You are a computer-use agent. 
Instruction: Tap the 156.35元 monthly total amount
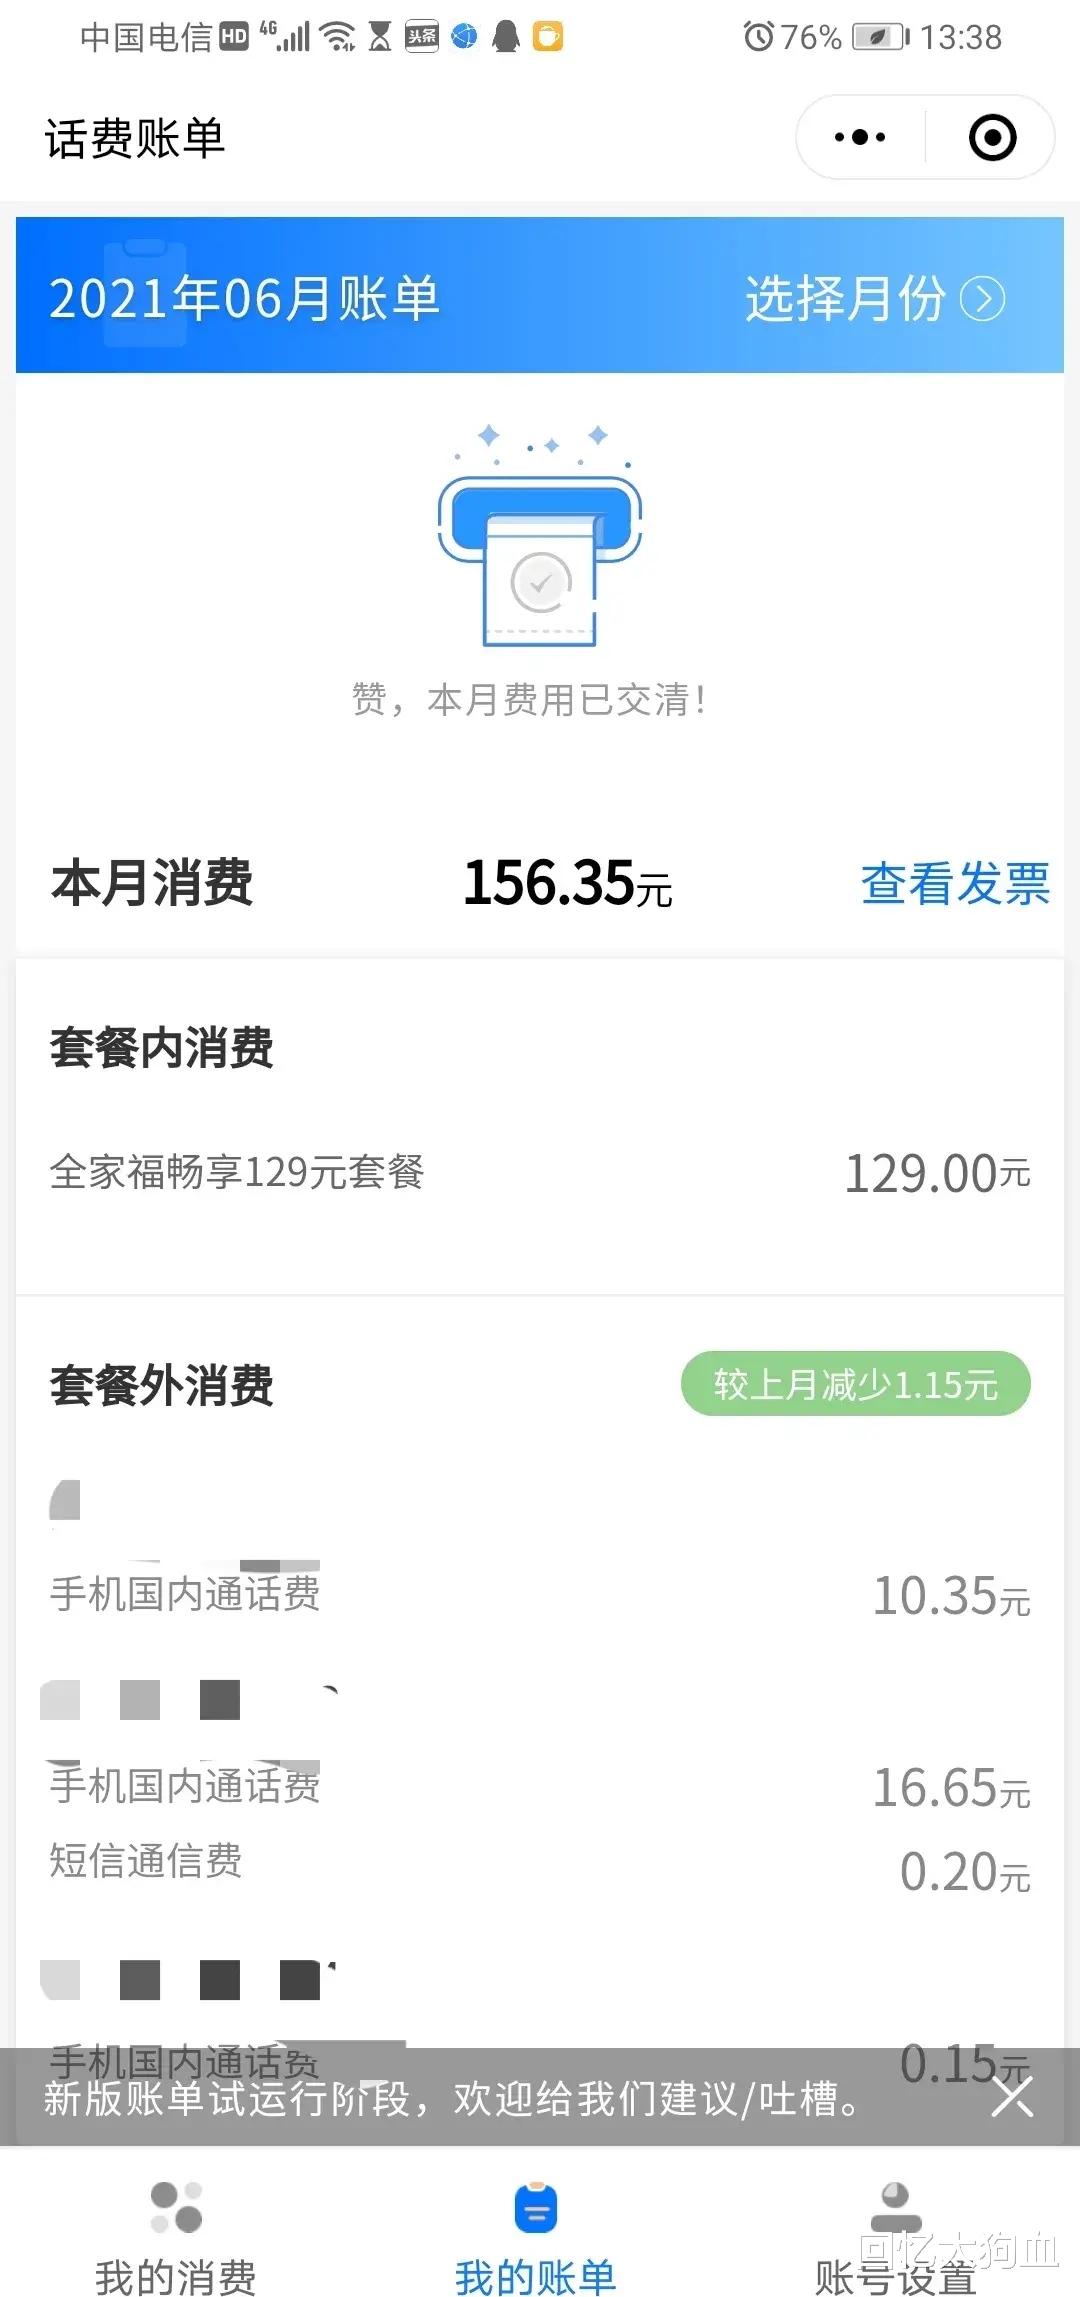click(x=567, y=884)
